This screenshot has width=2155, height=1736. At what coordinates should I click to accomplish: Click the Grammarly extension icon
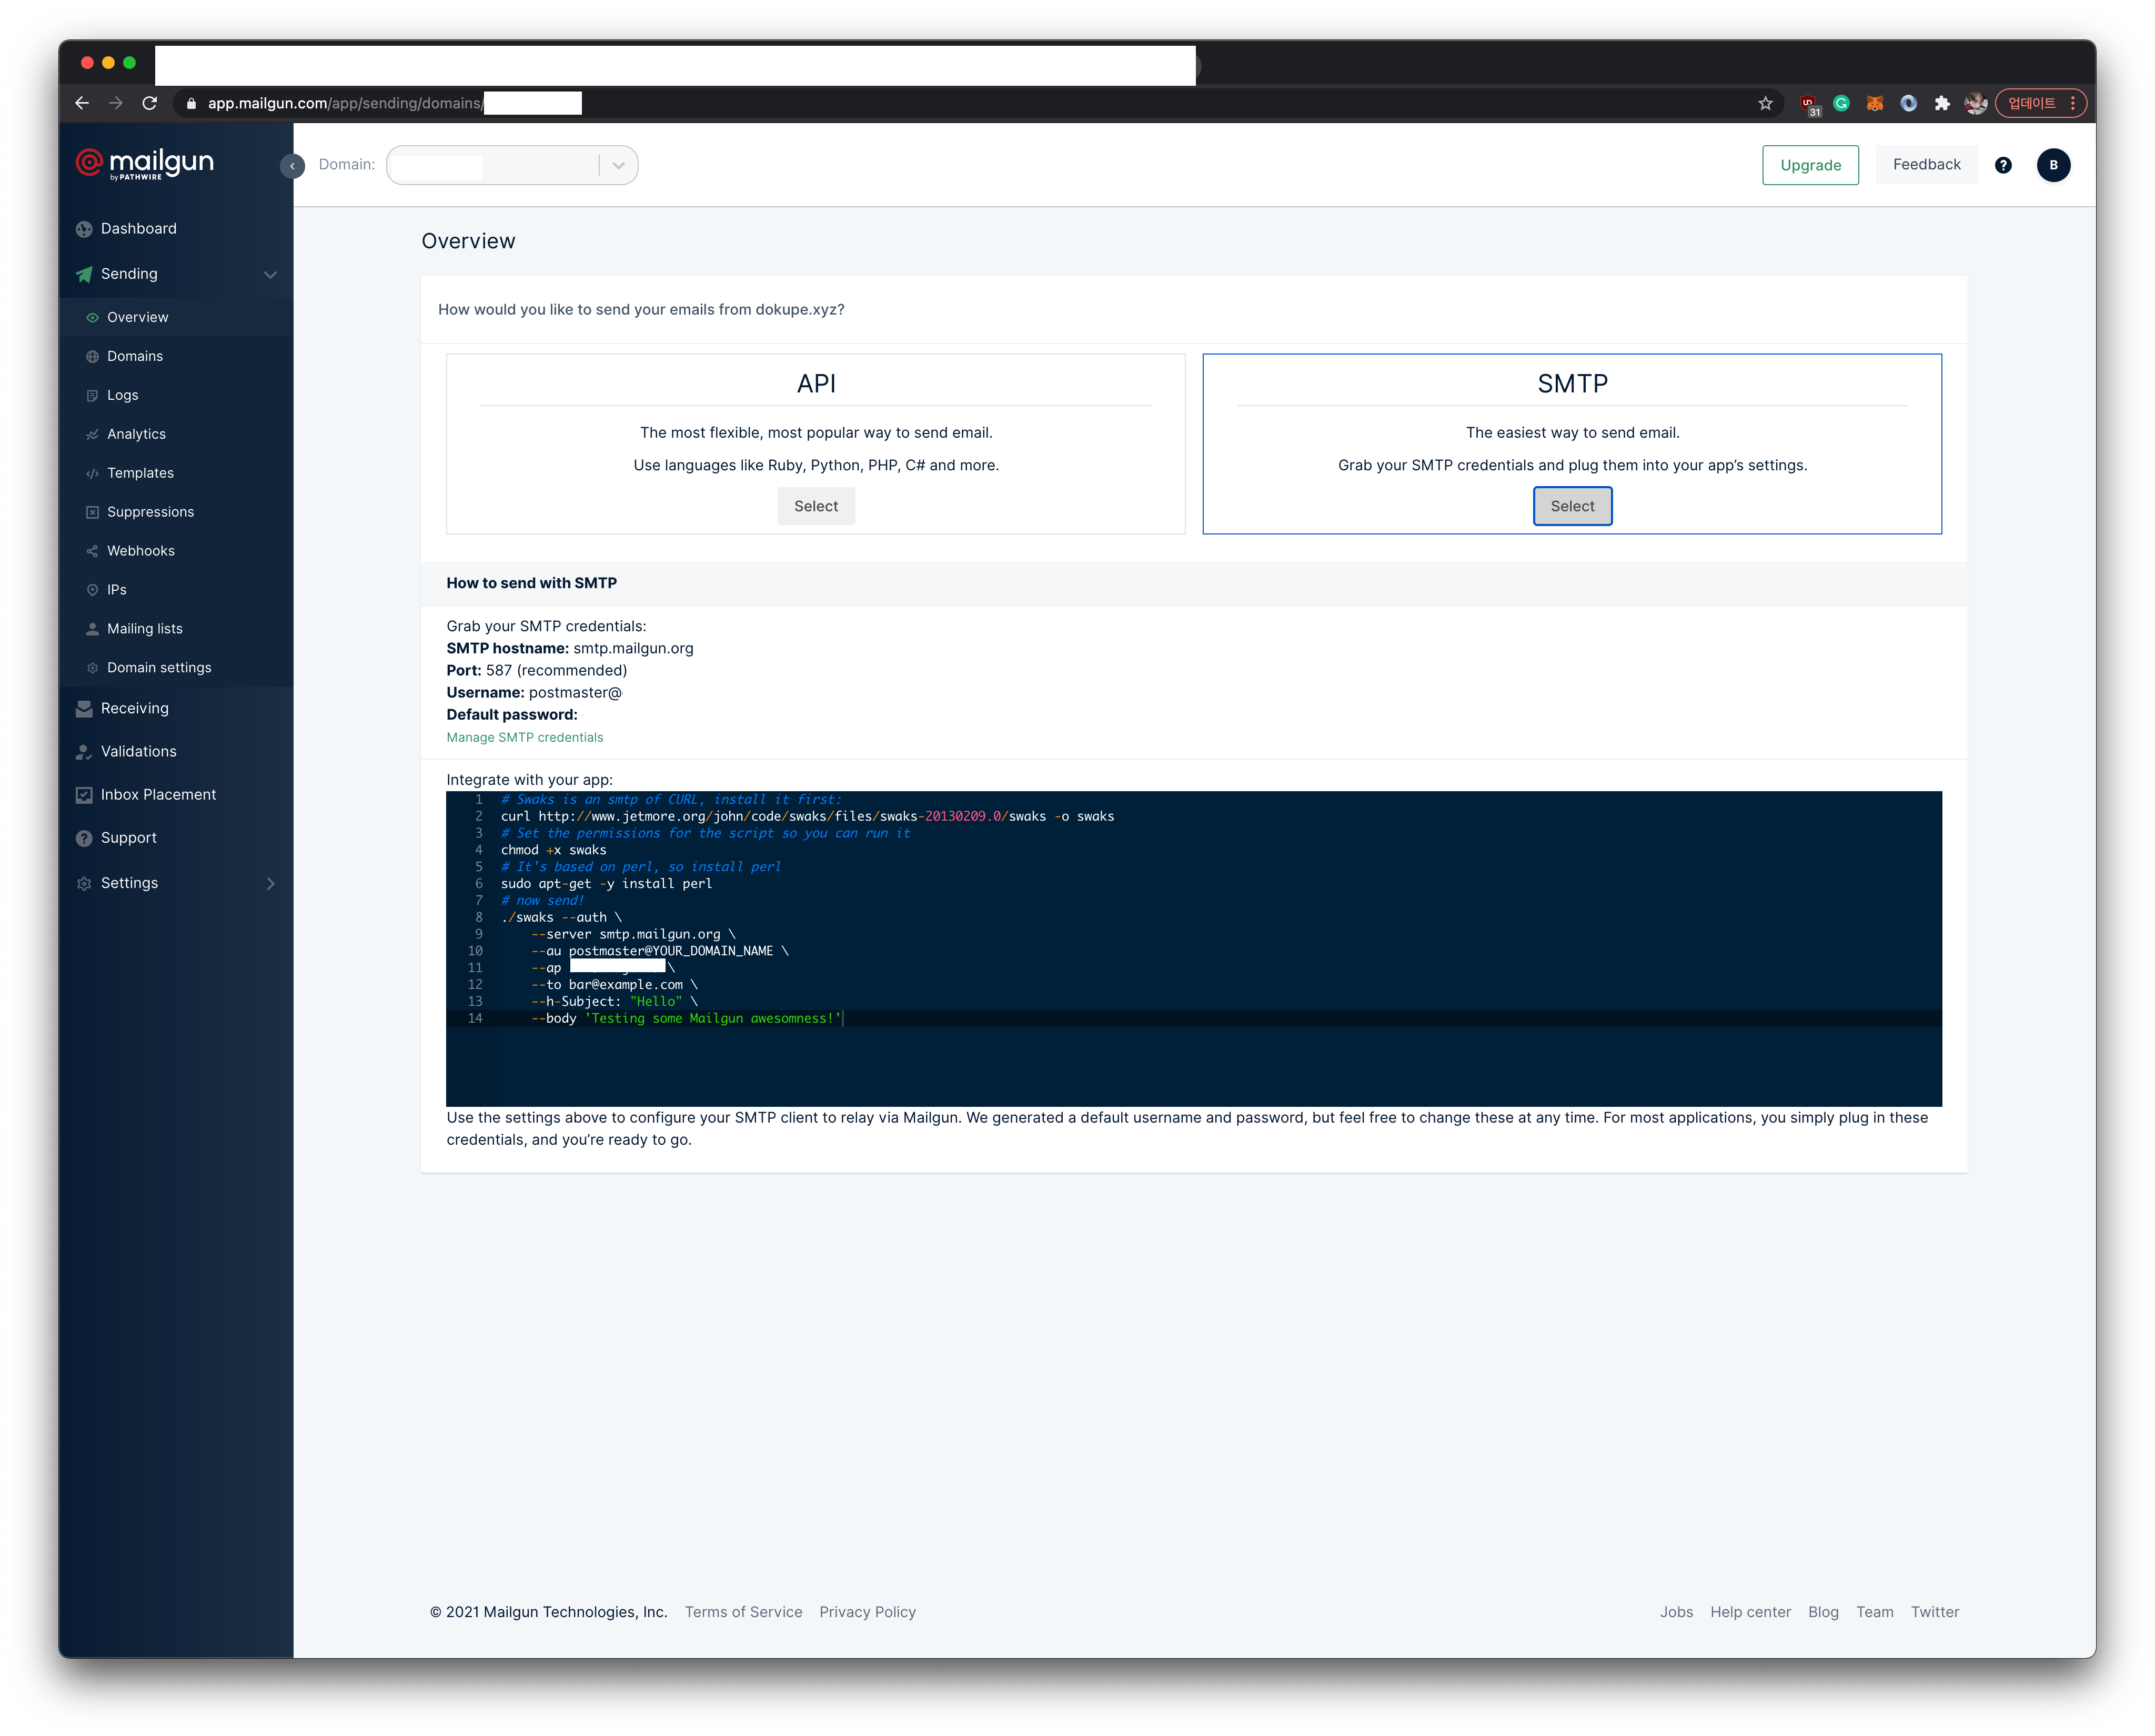pyautogui.click(x=1841, y=103)
